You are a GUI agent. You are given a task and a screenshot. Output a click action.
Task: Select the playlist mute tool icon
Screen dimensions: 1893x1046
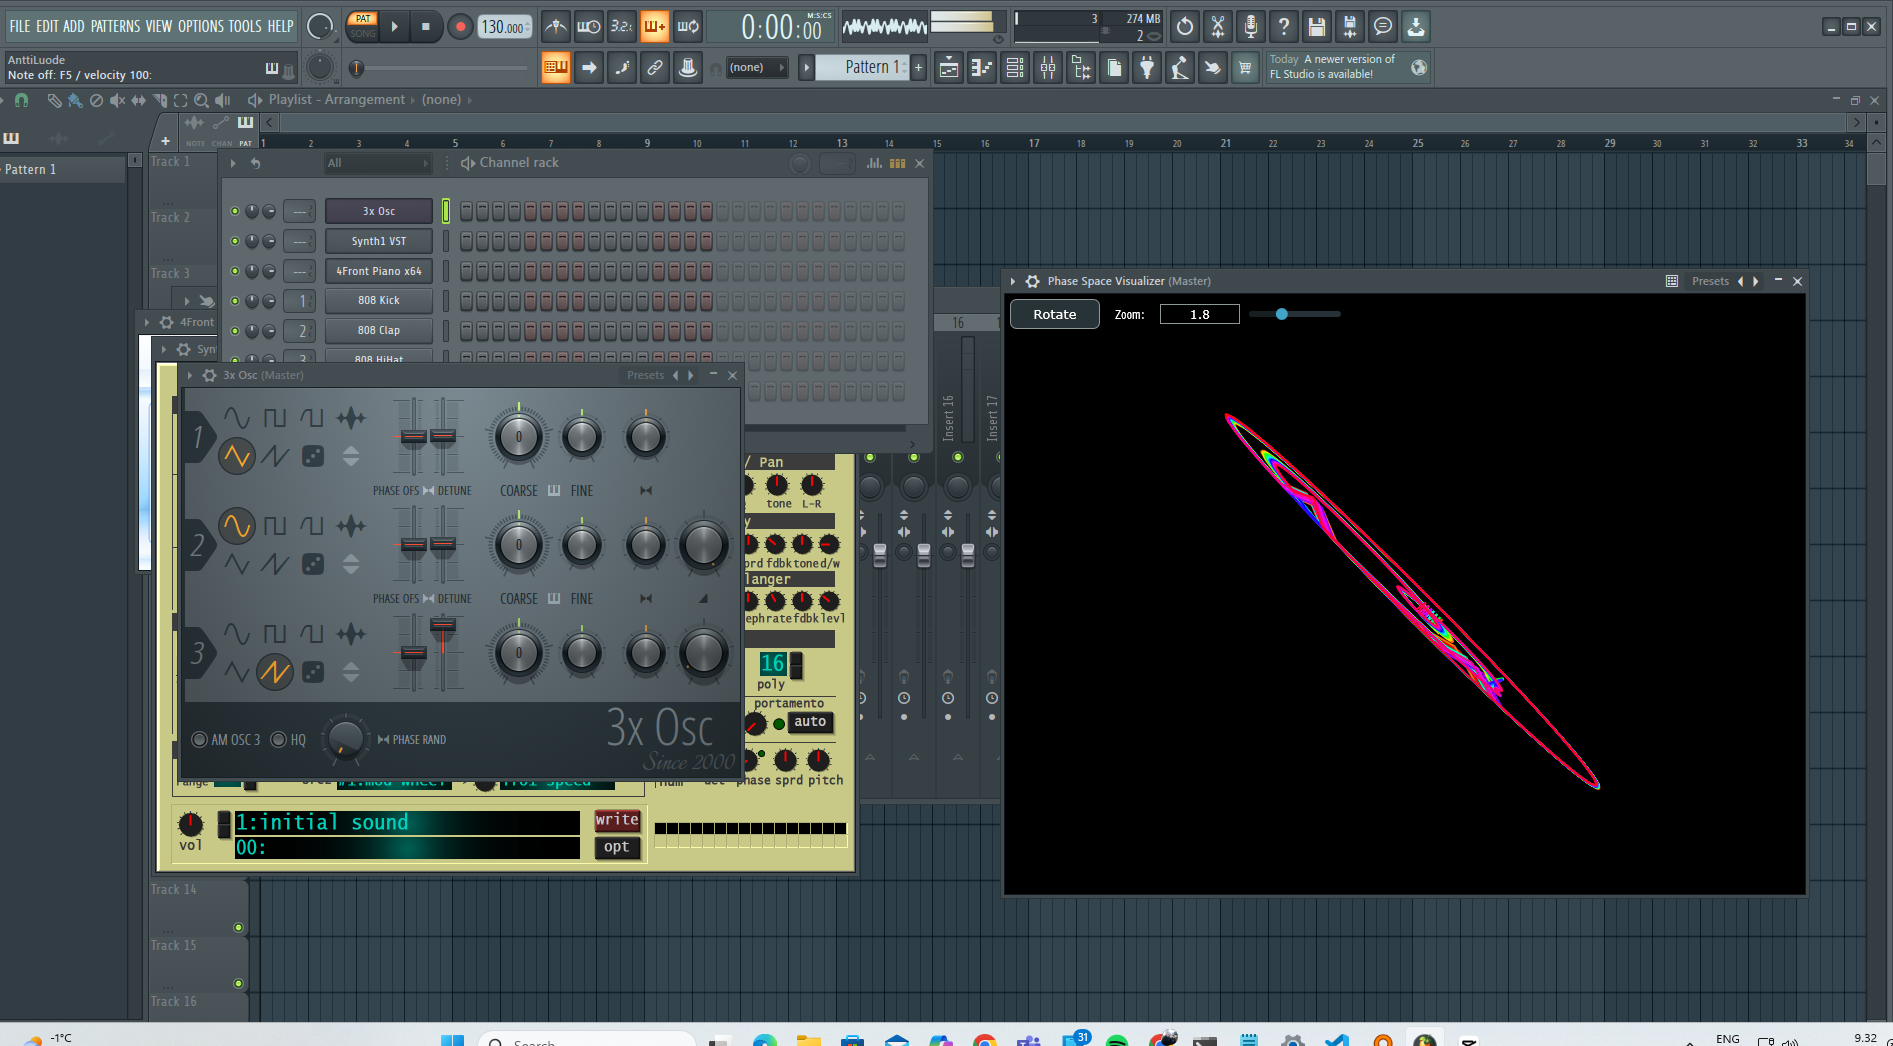coord(117,100)
